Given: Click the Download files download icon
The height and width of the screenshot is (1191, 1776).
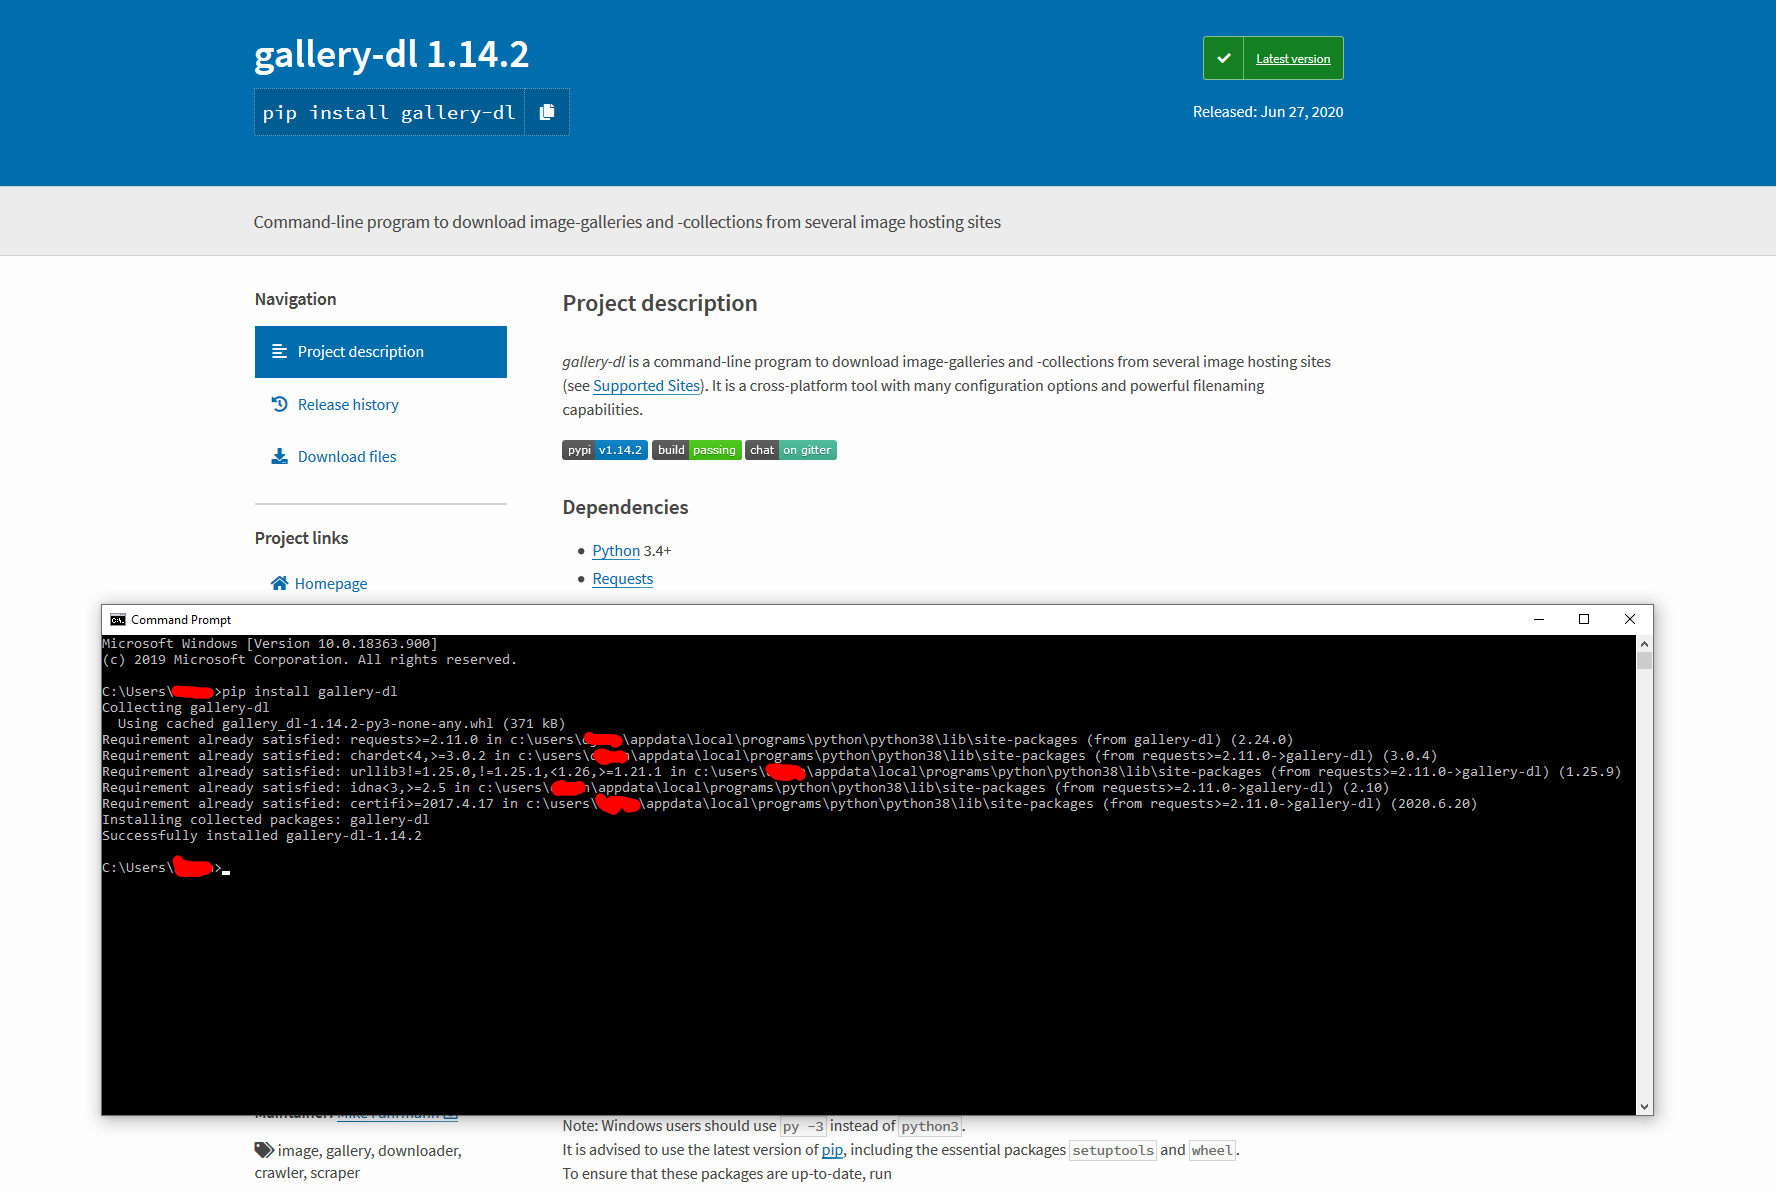Looking at the screenshot, I should (x=279, y=456).
